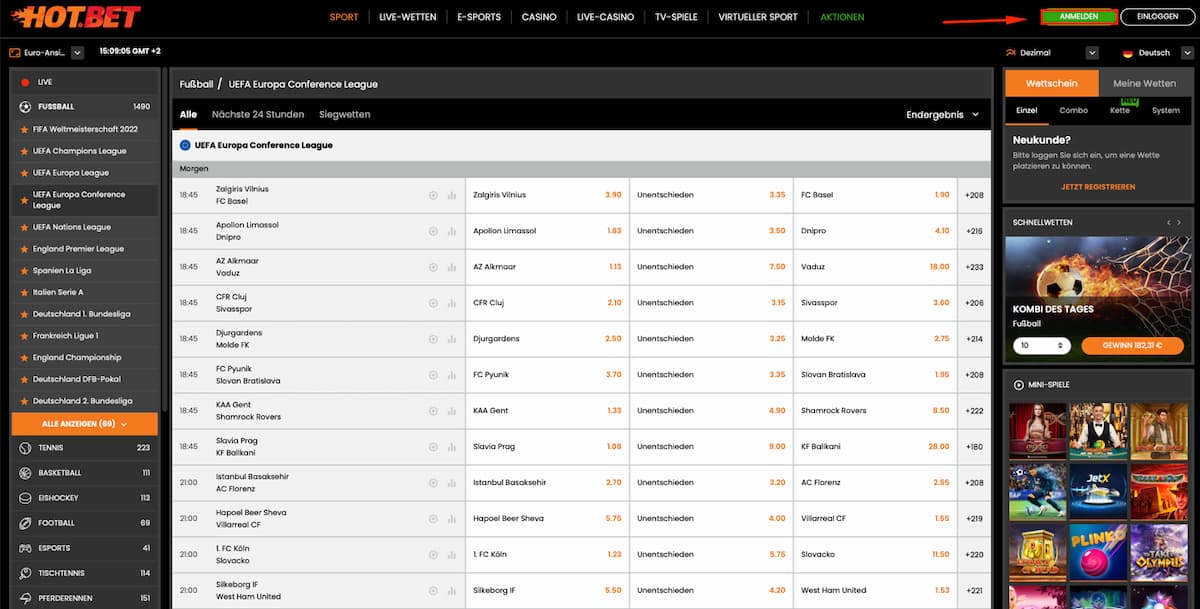The width and height of the screenshot is (1200, 609).
Task: Expand +180 markets for Slavia Prag match
Action: (974, 447)
